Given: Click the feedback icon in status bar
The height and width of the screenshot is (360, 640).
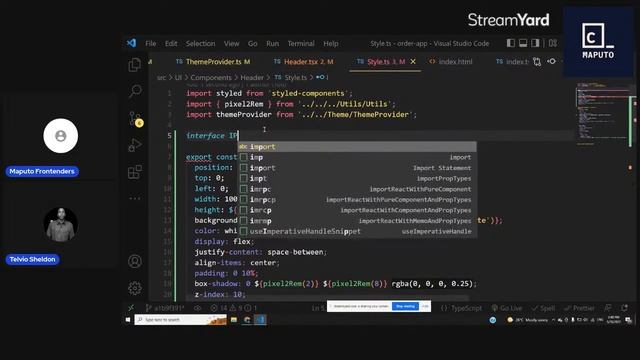Looking at the screenshot, I should pyautogui.click(x=608, y=308).
